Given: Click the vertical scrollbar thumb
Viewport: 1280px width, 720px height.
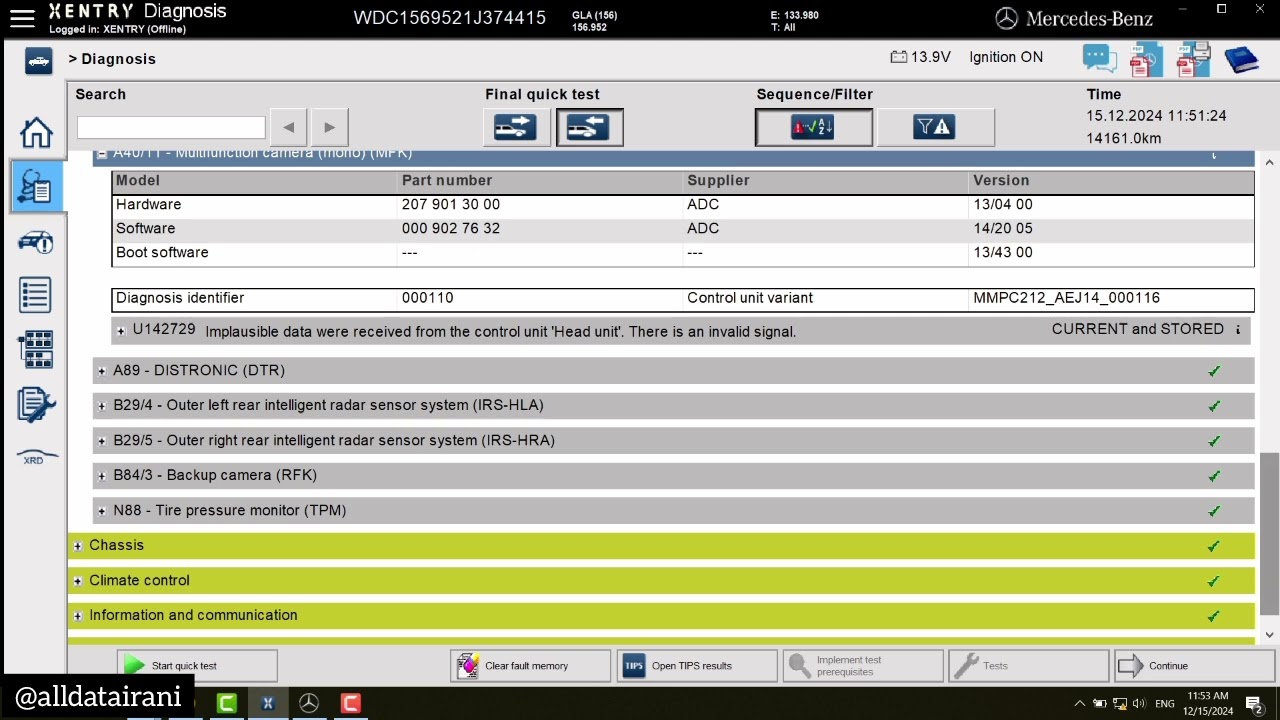Looking at the screenshot, I should 1270,533.
